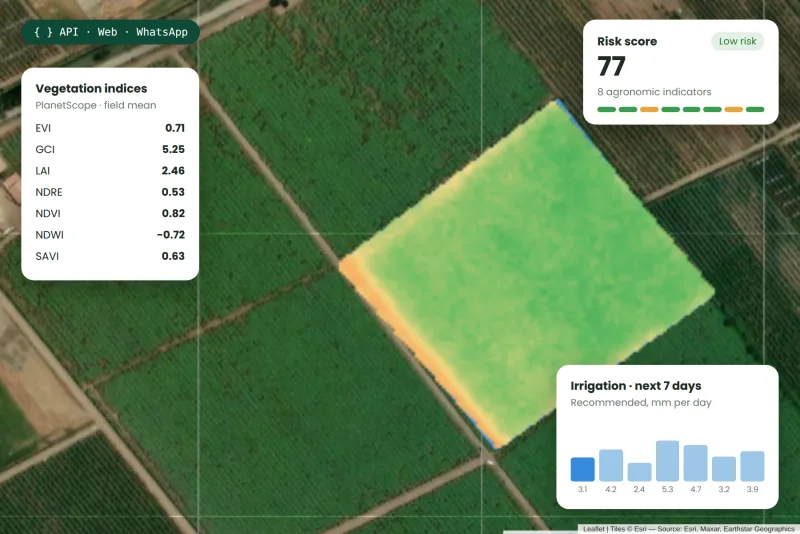Screen dimensions: 800x534
Task: Select the NDVI row label
Action: (48, 214)
